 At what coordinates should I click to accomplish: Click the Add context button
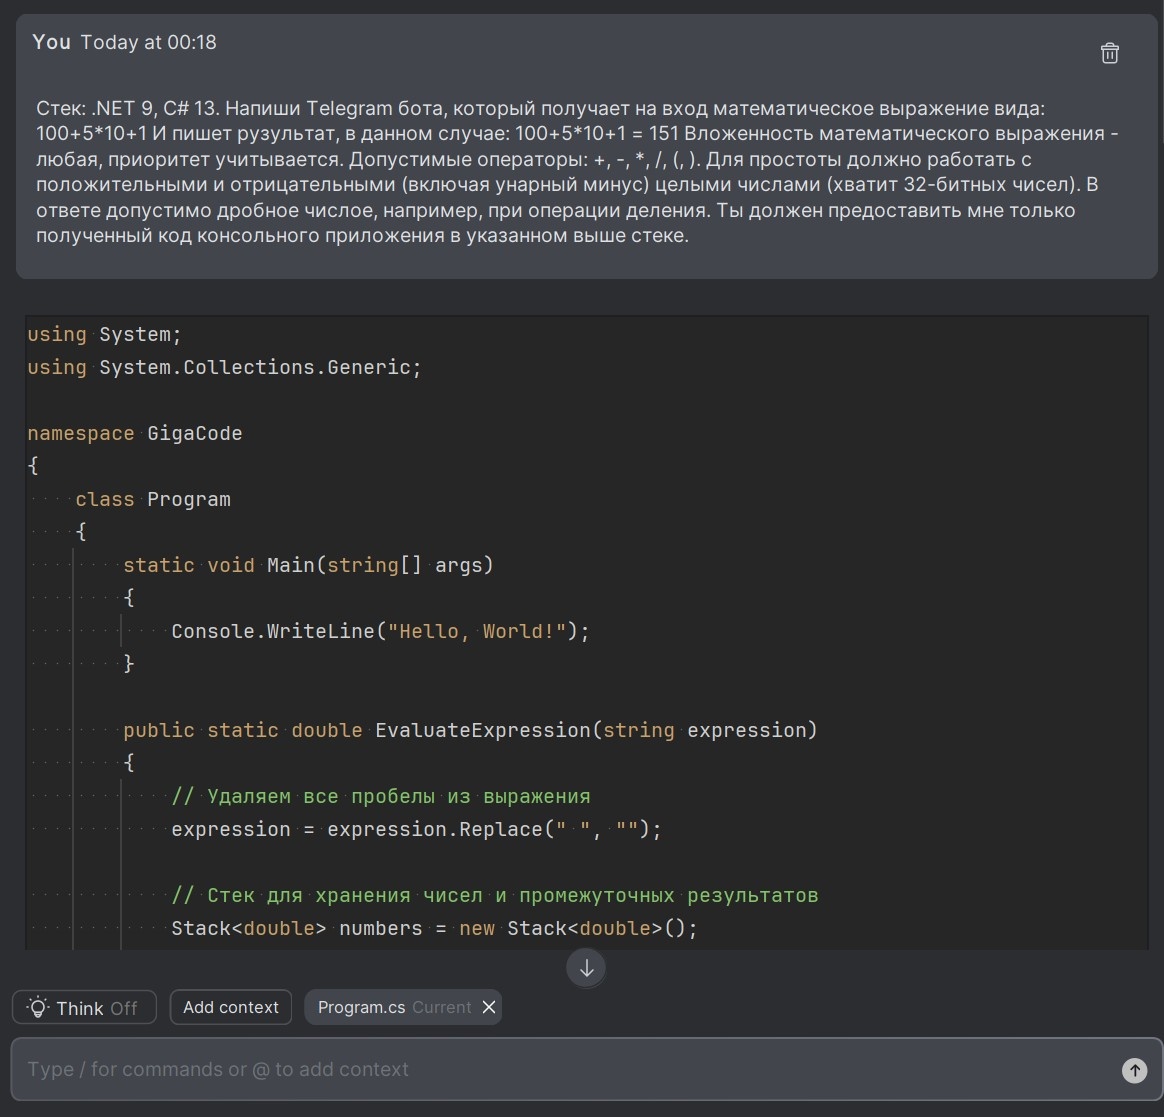tap(231, 1007)
